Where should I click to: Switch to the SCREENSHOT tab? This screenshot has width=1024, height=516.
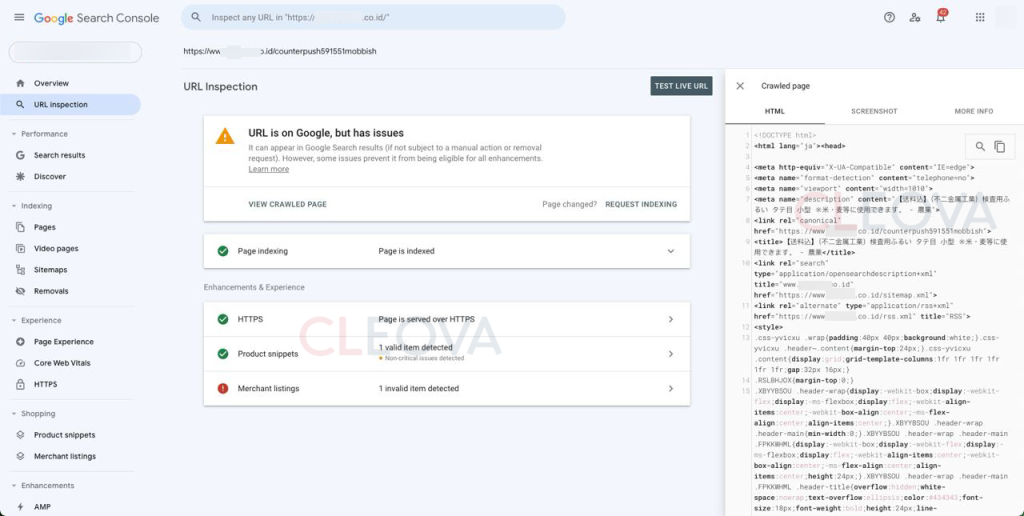(x=874, y=111)
